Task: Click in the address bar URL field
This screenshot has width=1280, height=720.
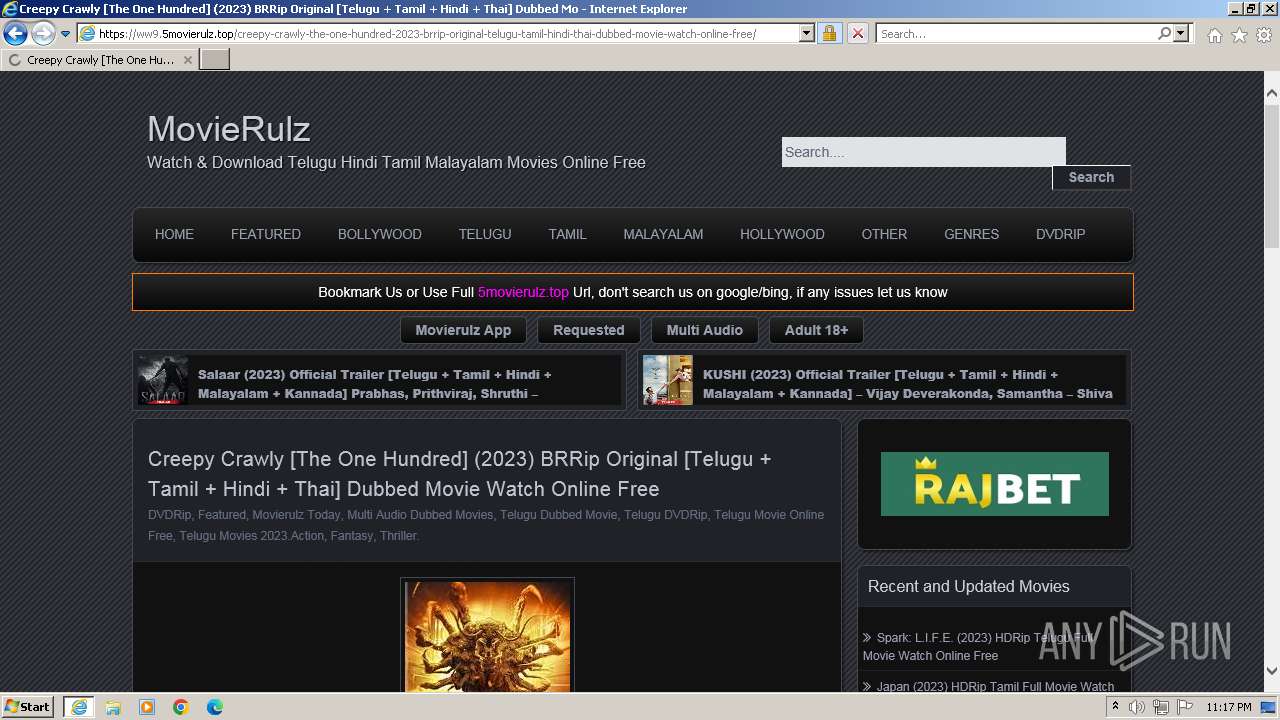Action: [448, 34]
